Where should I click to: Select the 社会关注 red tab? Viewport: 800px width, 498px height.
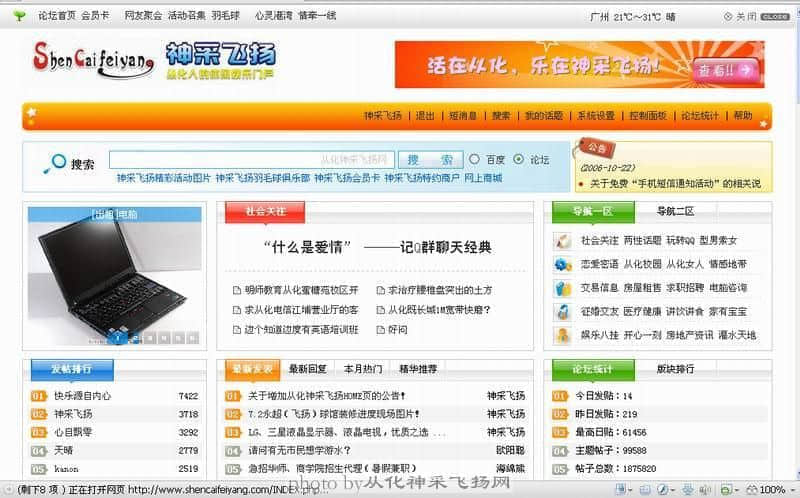265,212
